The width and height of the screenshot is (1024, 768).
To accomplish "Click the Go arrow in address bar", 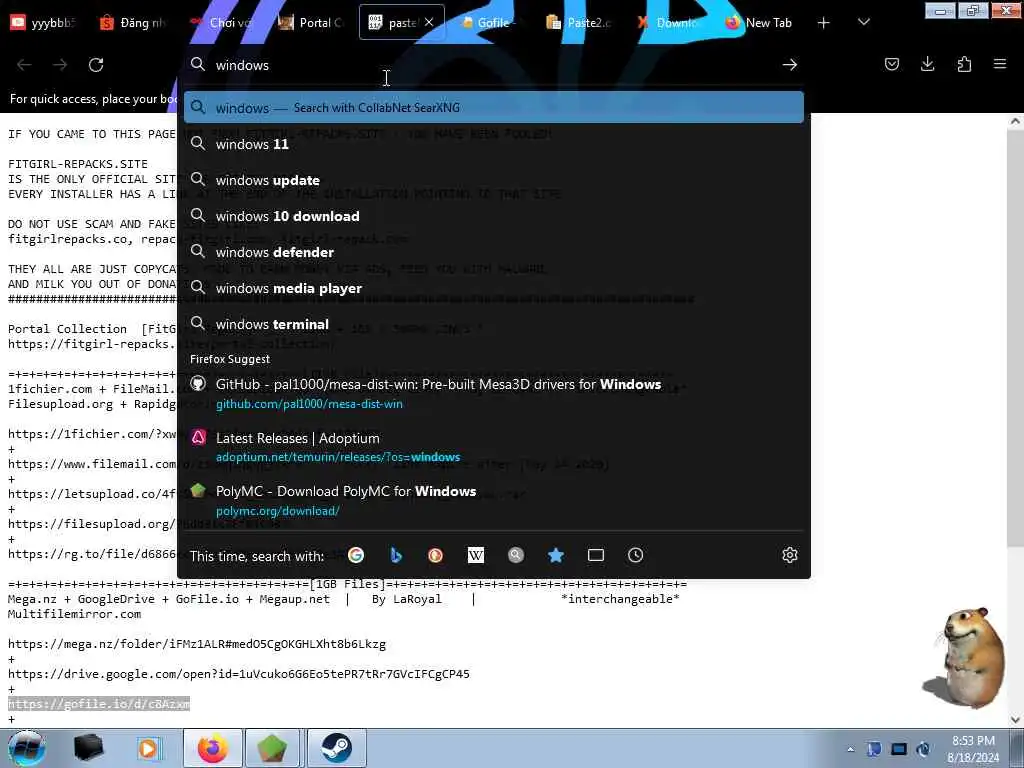I will (790, 65).
